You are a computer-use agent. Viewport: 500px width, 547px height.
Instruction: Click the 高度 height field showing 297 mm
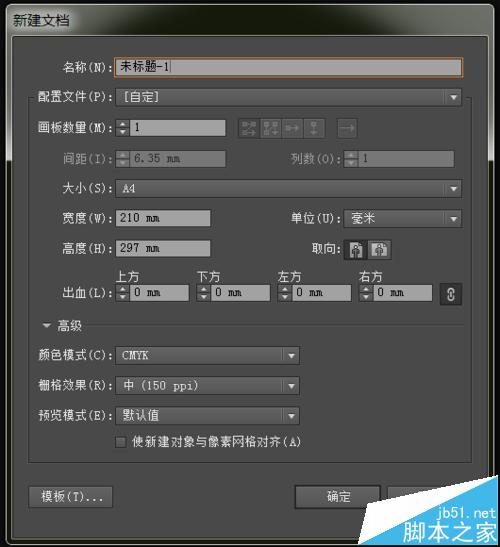tap(163, 248)
